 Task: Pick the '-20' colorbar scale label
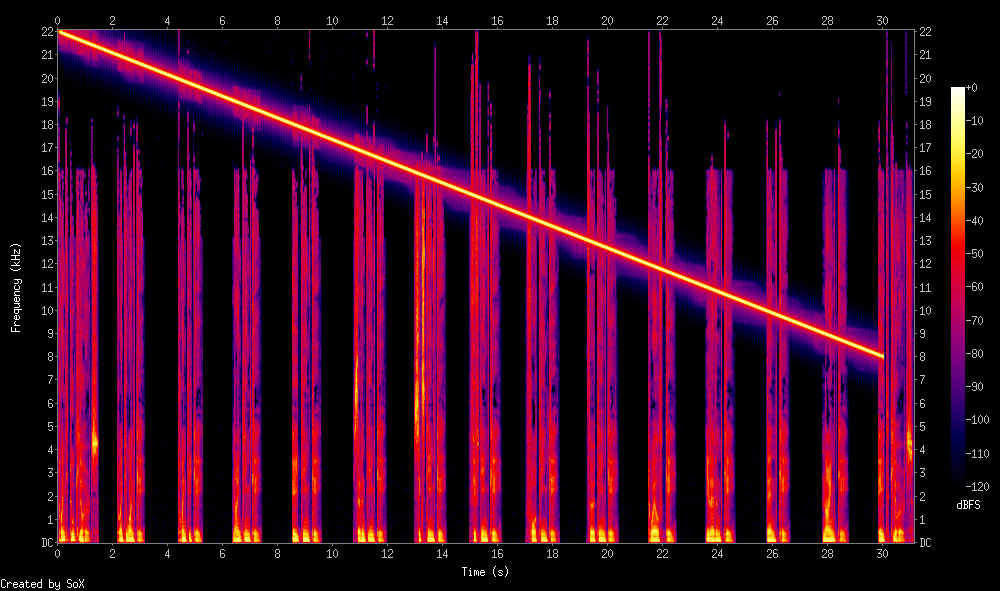974,154
